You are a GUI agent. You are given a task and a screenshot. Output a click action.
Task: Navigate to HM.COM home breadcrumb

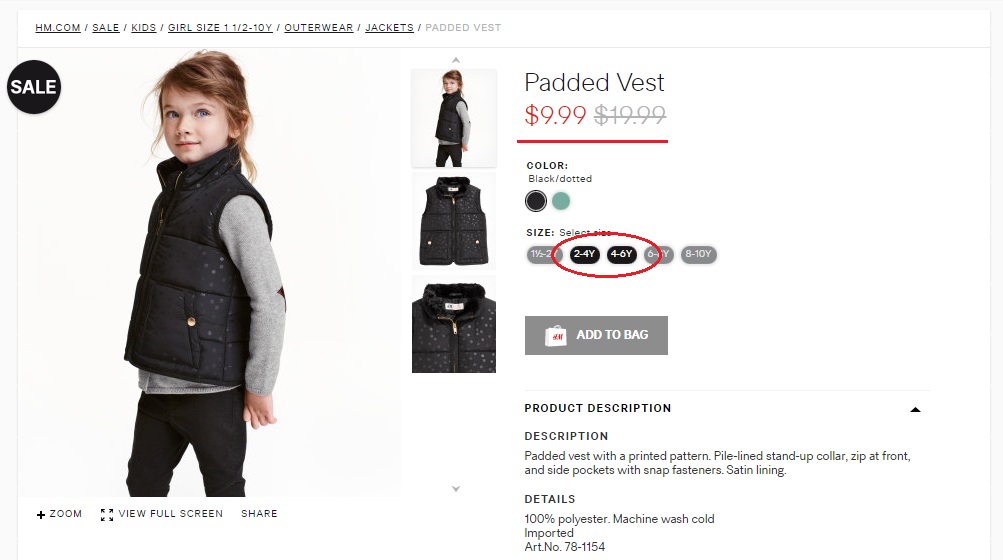58,28
